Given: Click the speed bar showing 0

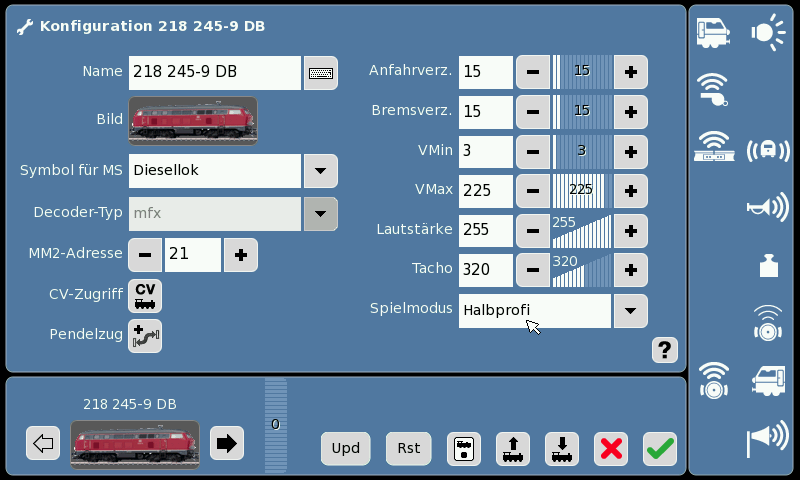Looking at the screenshot, I should click(x=276, y=425).
